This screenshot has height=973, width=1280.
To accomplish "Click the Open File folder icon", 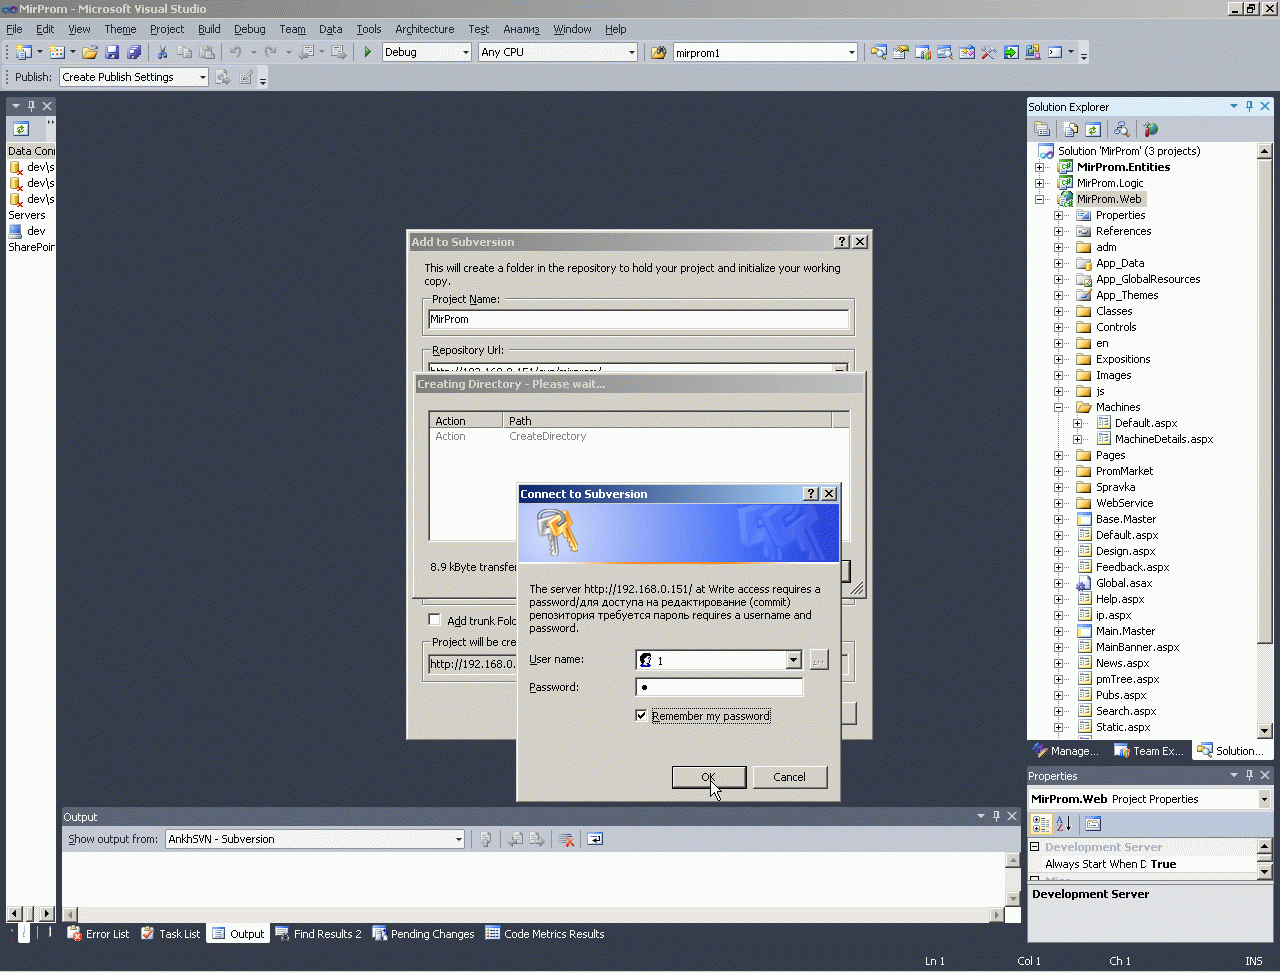I will (x=90, y=52).
